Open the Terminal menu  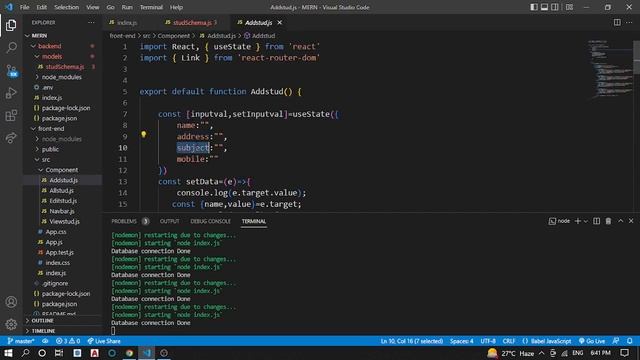click(151, 7)
